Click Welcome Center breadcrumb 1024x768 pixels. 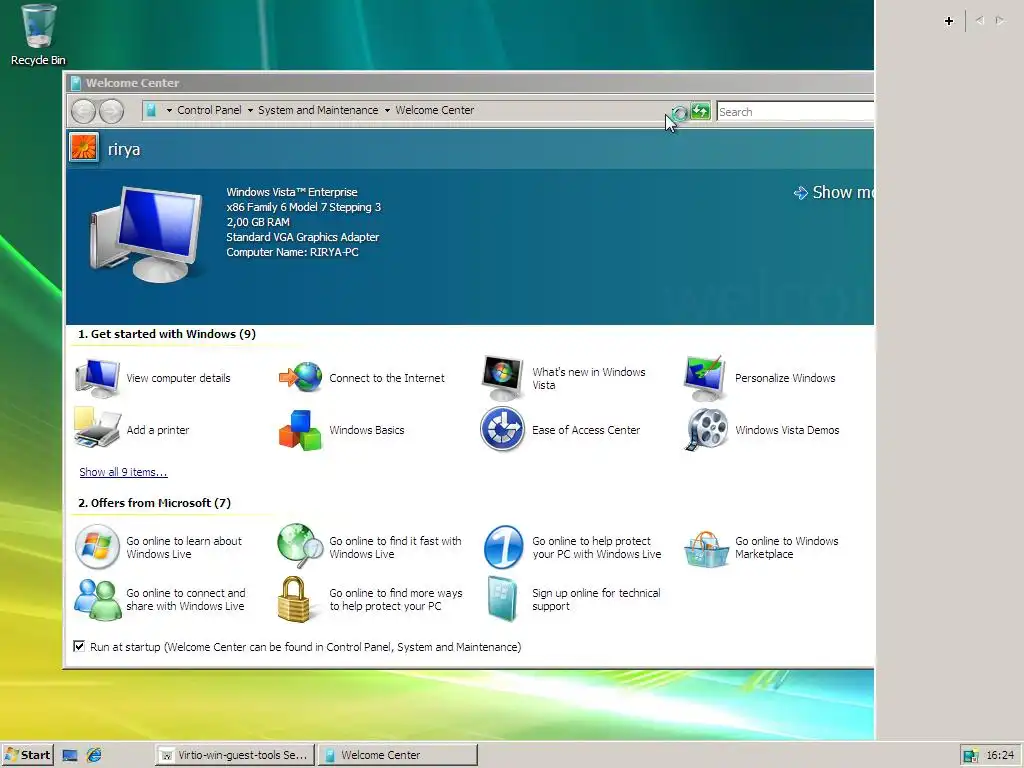point(434,110)
